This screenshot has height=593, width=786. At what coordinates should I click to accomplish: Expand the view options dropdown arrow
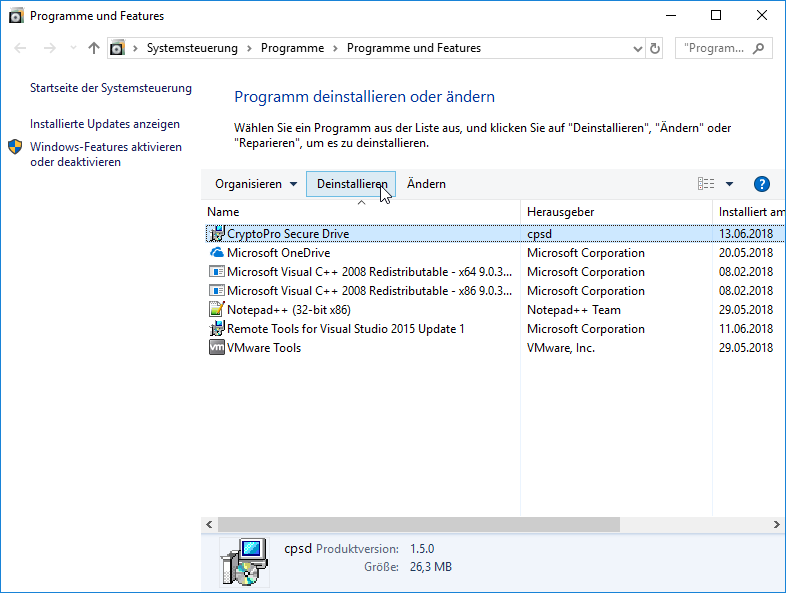(729, 184)
